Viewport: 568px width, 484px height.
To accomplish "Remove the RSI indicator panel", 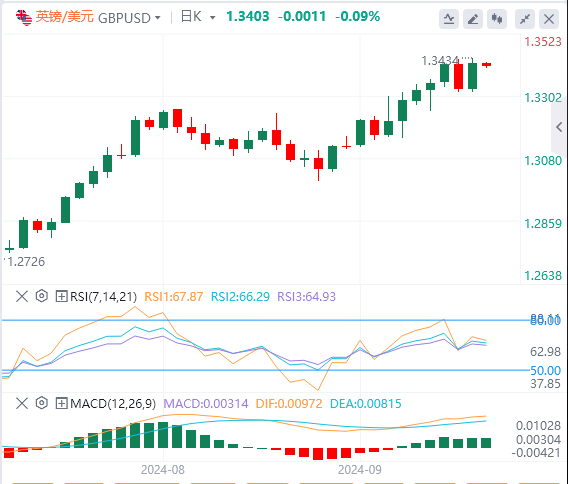I will [x=22, y=296].
